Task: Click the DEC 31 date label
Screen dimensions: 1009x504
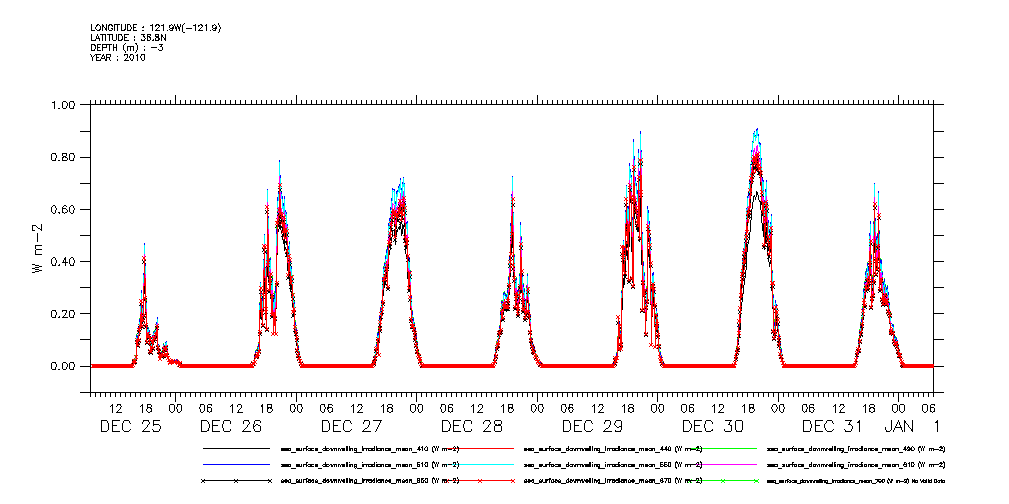Action: (833, 426)
